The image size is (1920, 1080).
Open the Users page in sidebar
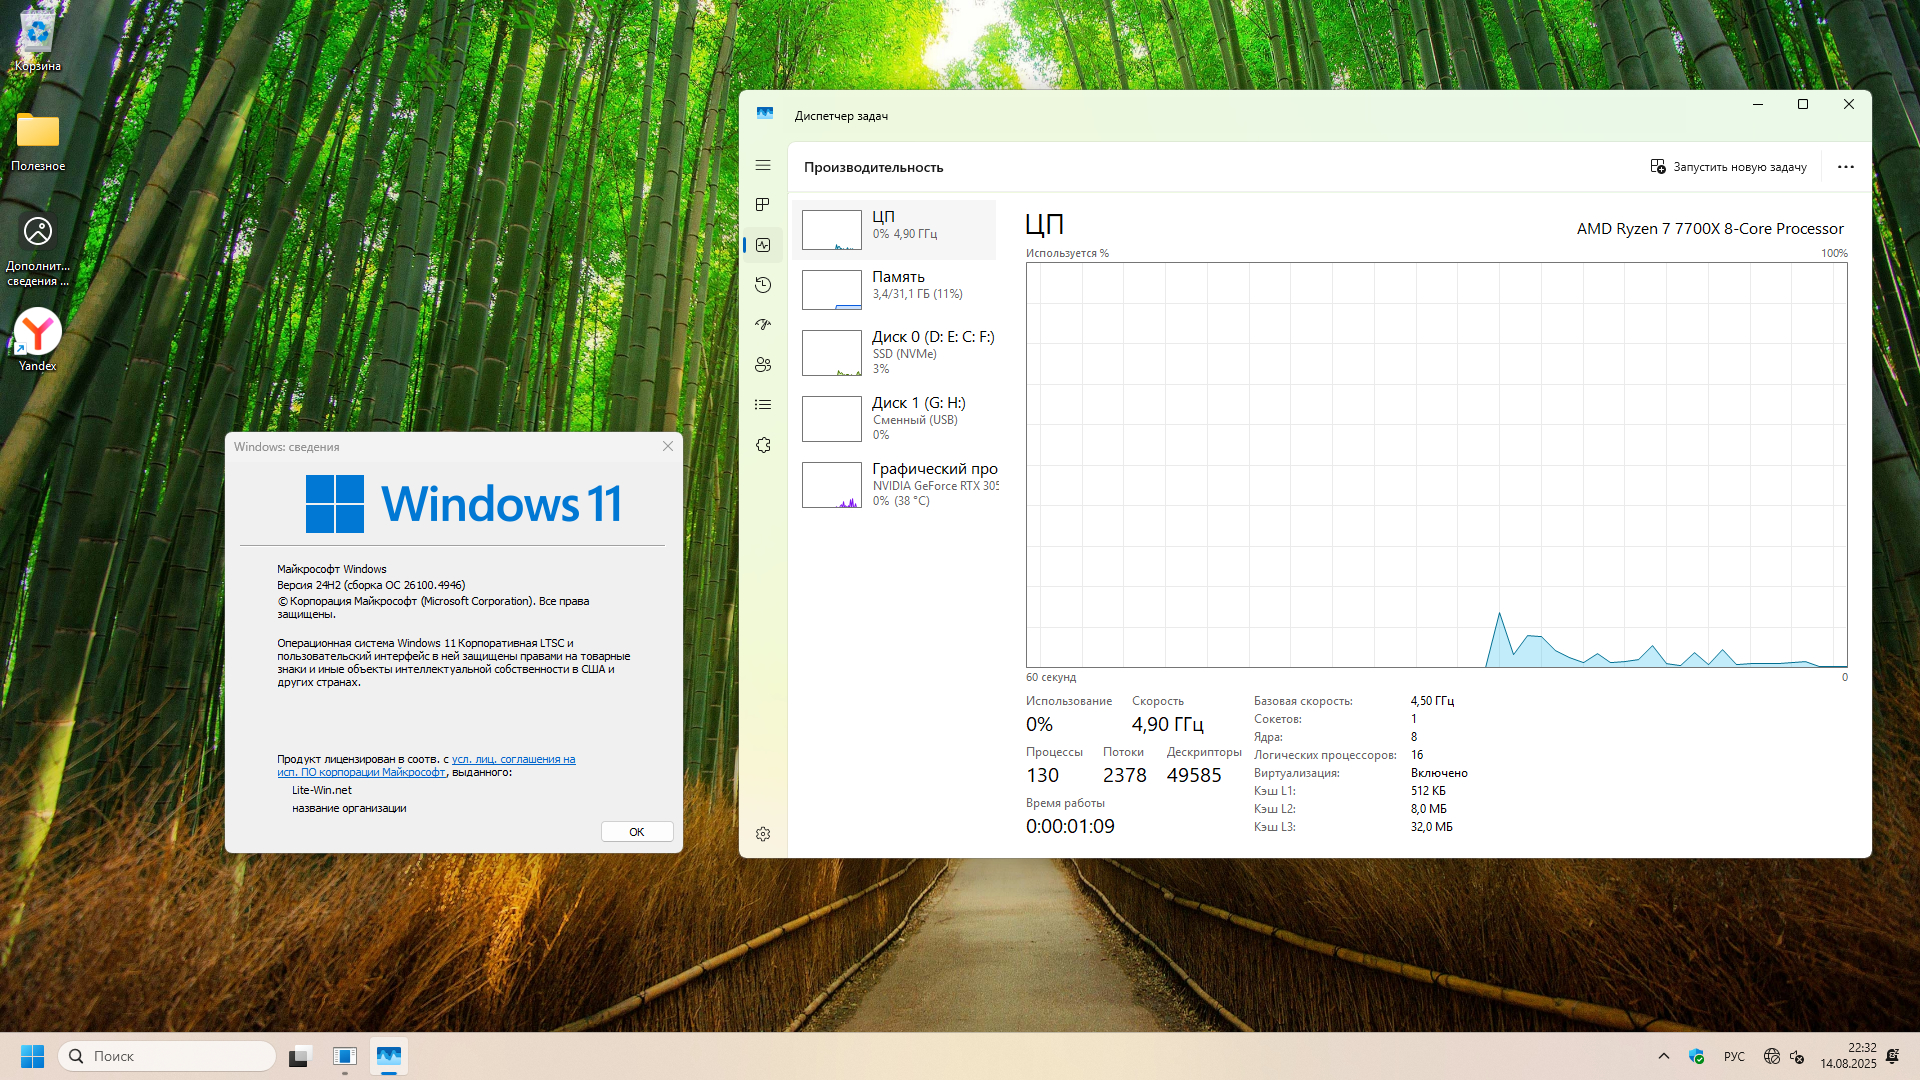point(763,365)
